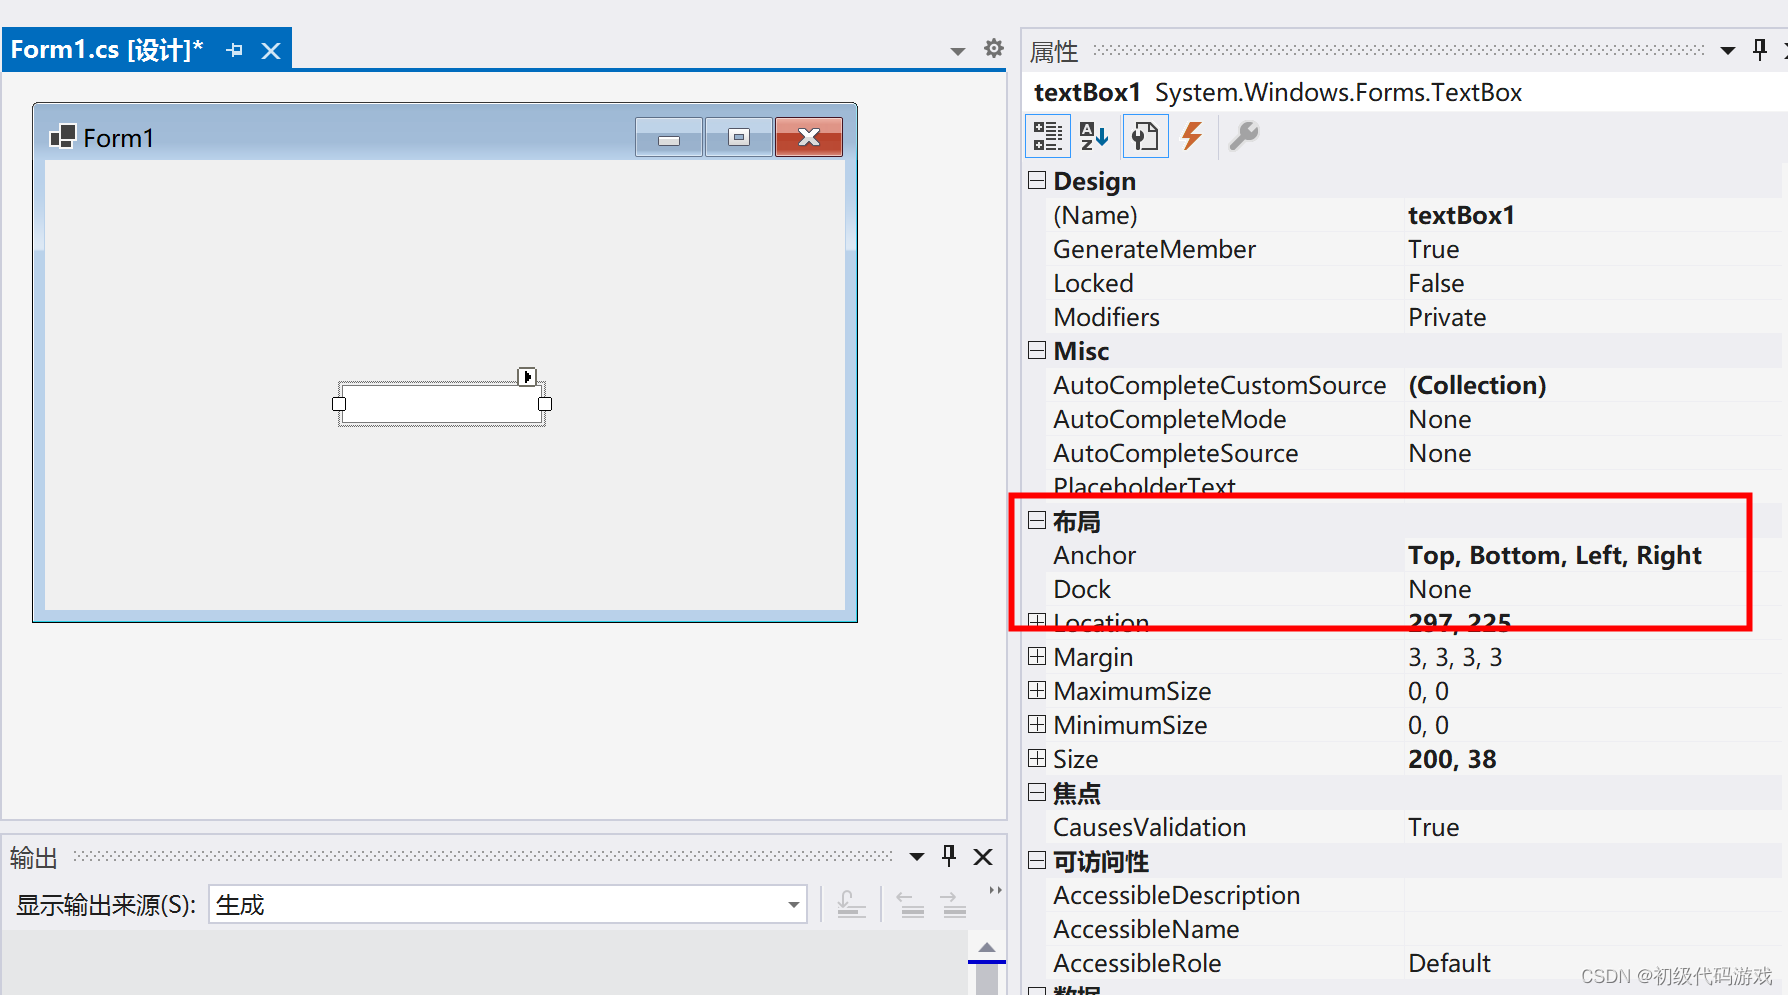This screenshot has width=1788, height=995.
Task: Open the output source dropdown
Action: point(793,905)
